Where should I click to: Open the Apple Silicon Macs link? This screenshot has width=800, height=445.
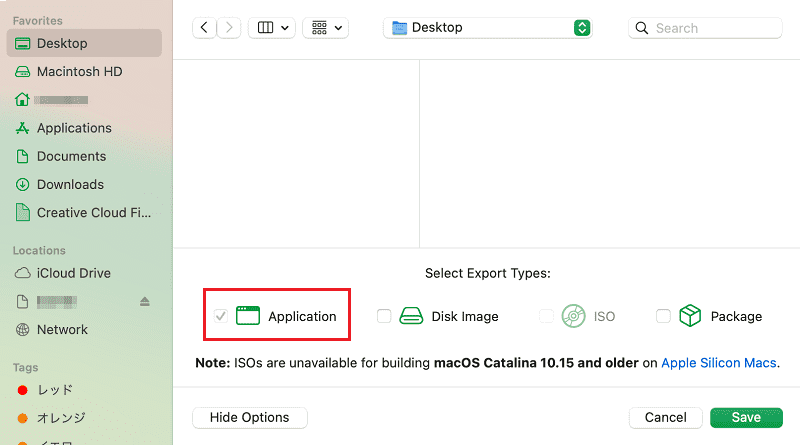click(x=719, y=363)
